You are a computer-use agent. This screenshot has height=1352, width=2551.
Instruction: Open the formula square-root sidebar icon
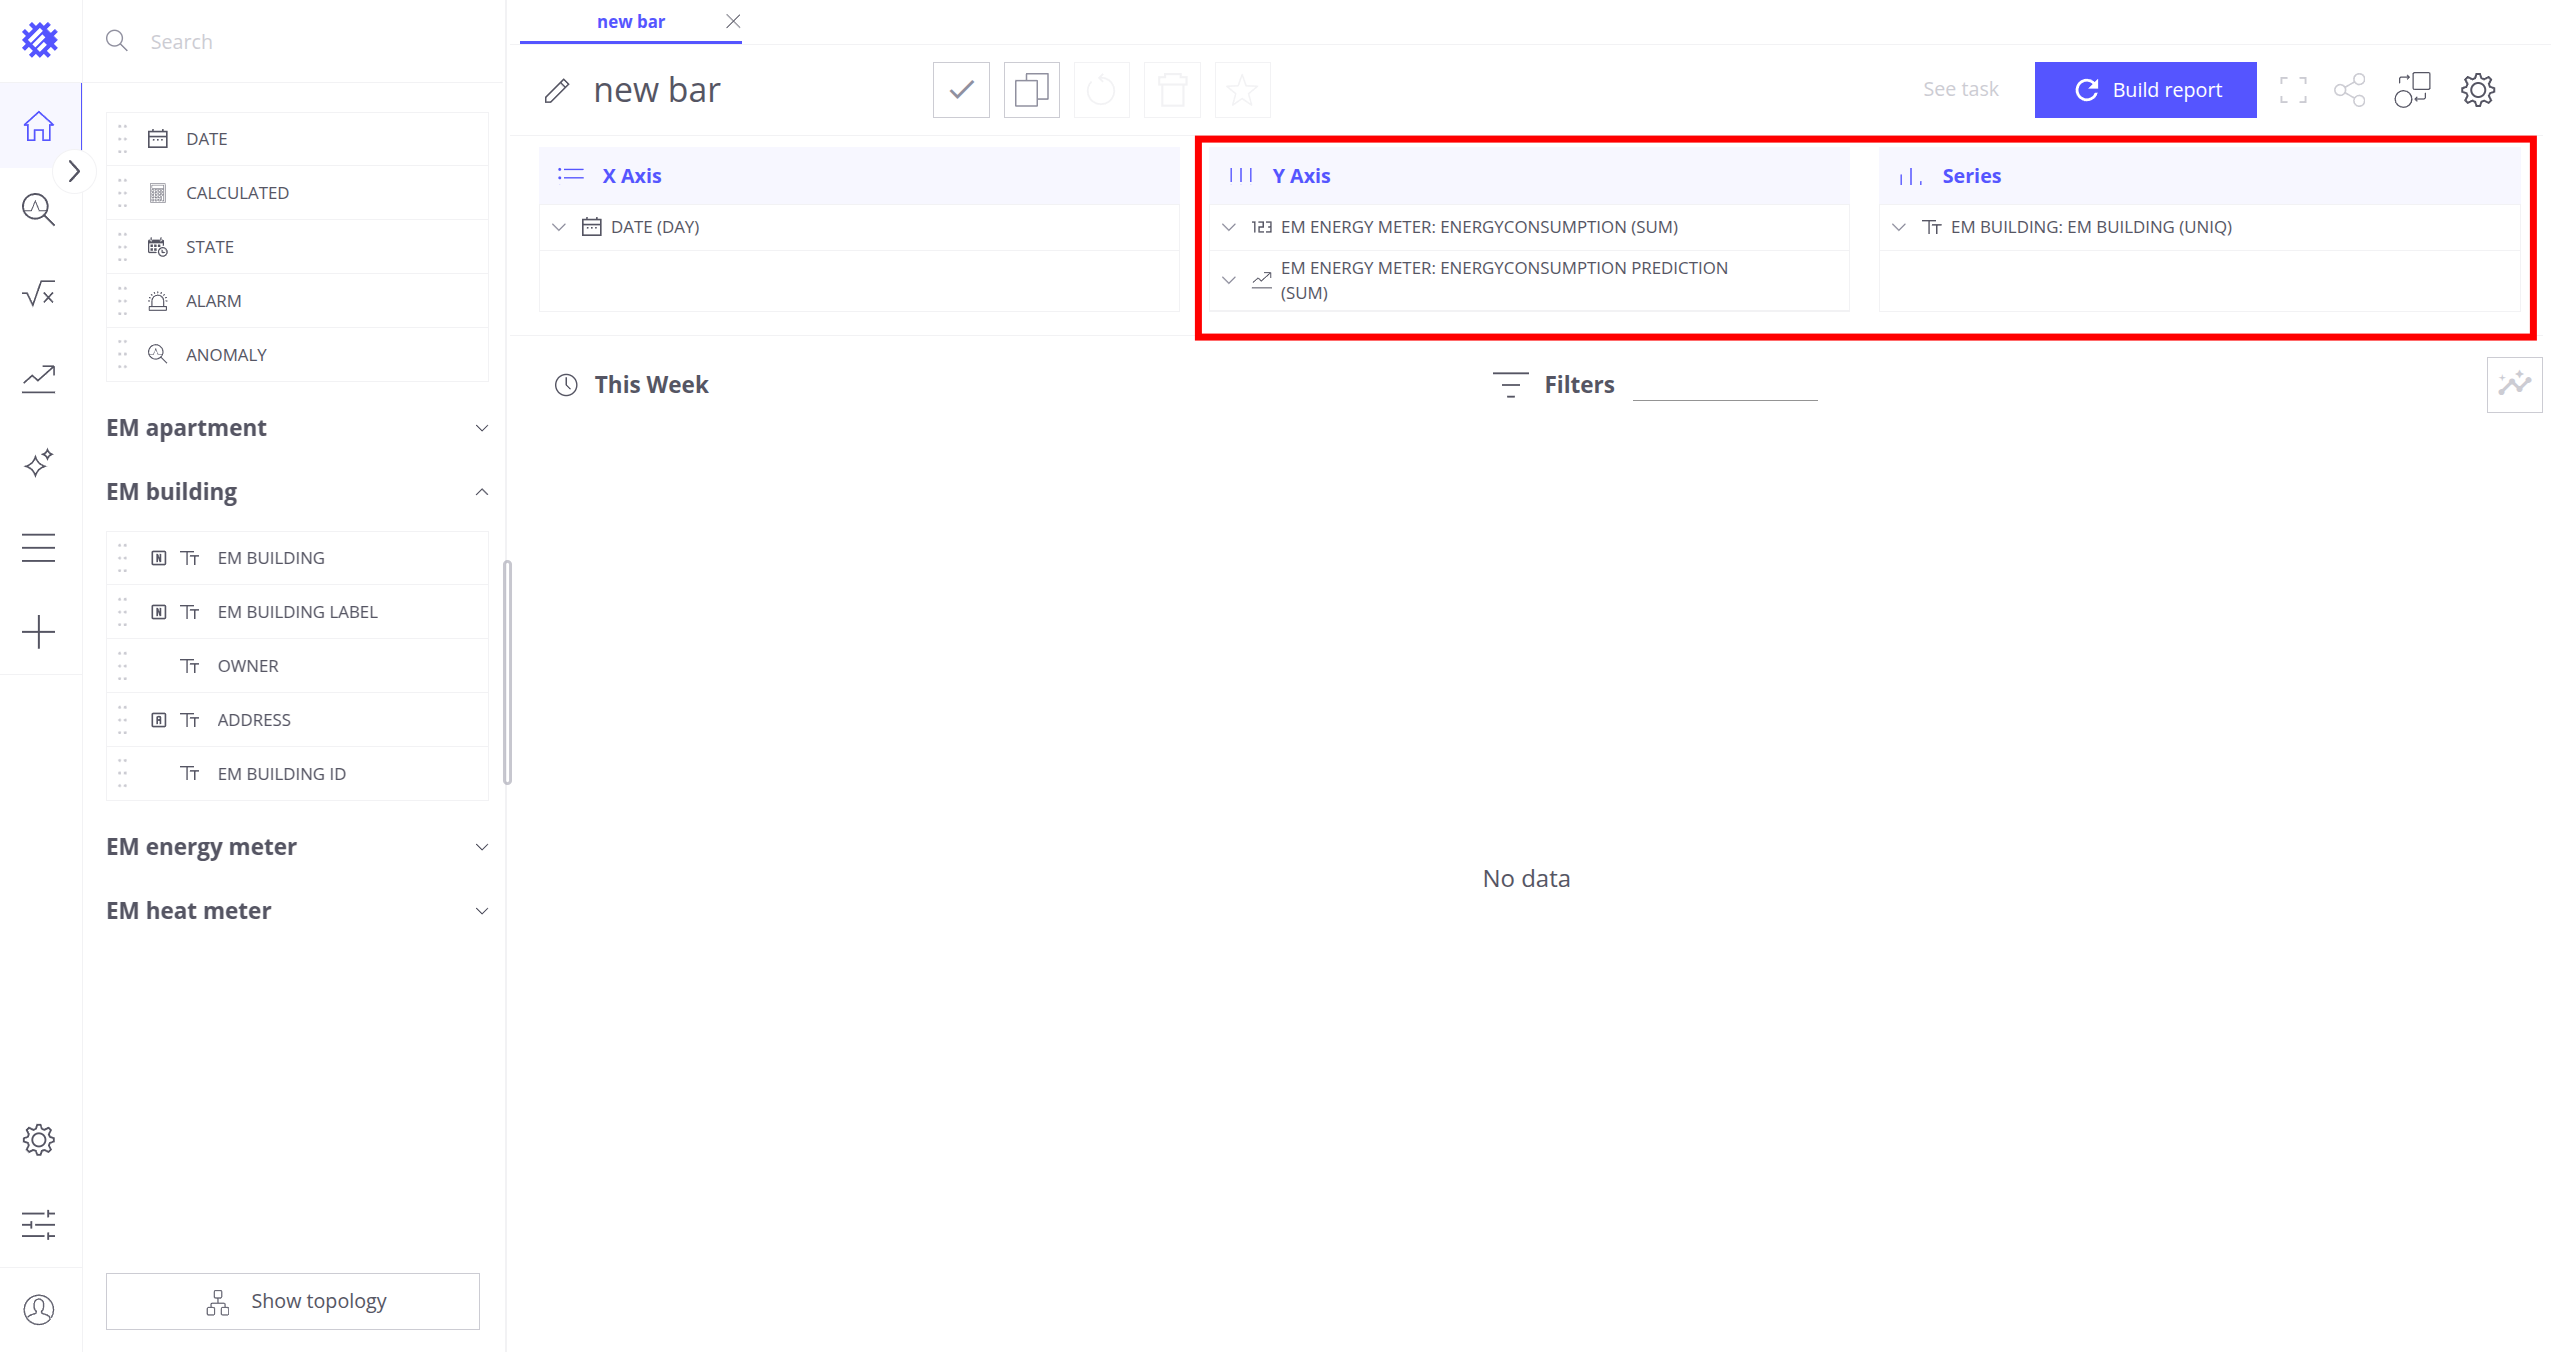(x=39, y=294)
